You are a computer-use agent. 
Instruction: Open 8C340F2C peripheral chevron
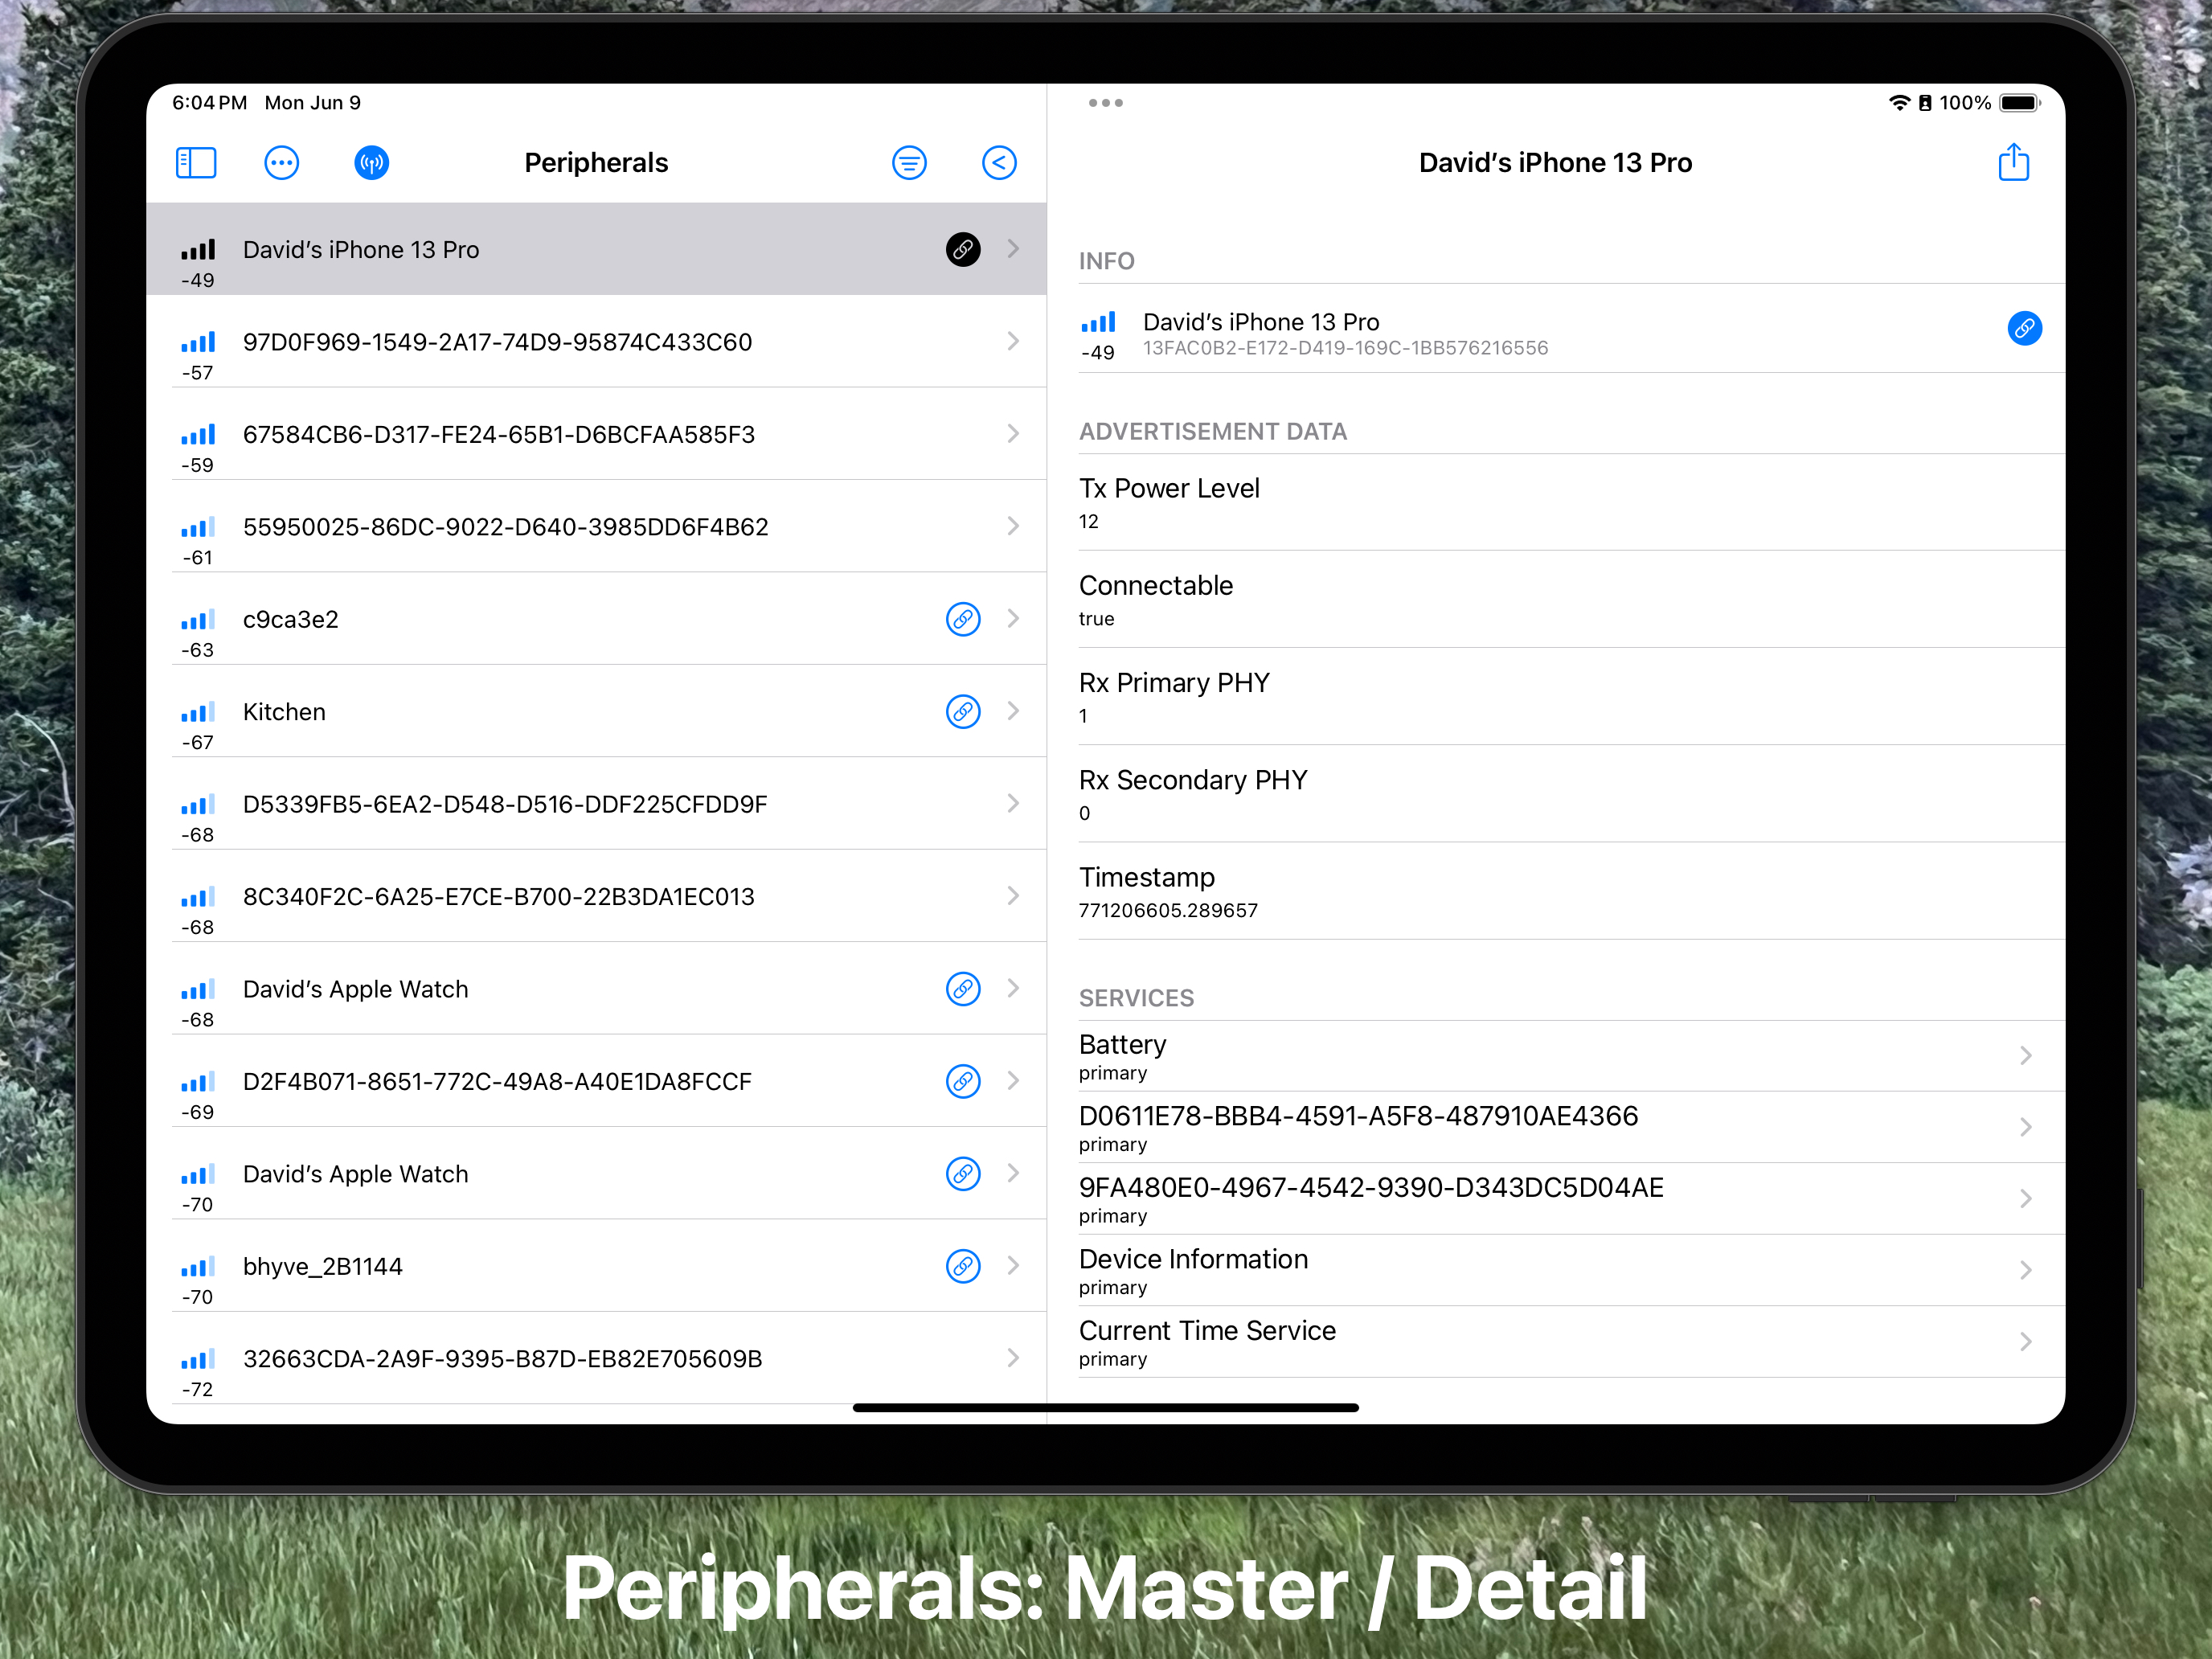(1014, 896)
